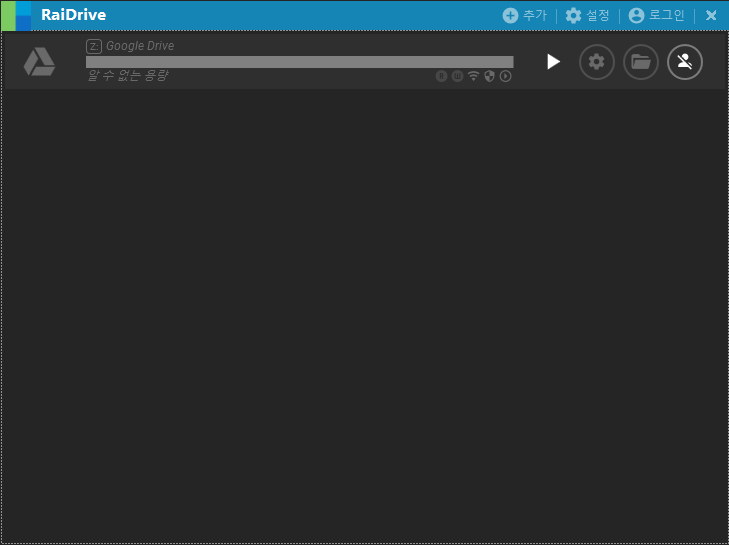The height and width of the screenshot is (545, 729).
Task: Click the shield security status icon
Action: pyautogui.click(x=489, y=76)
